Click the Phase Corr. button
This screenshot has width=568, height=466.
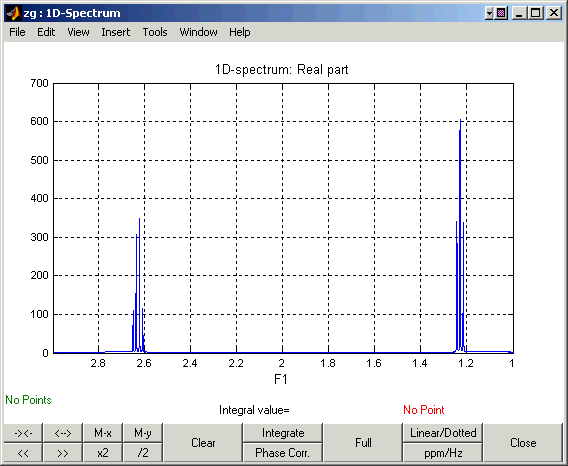pyautogui.click(x=283, y=453)
